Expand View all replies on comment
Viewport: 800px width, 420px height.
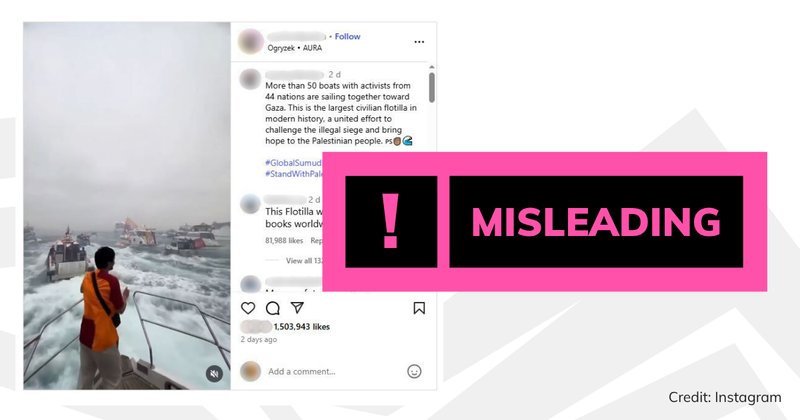(304, 260)
